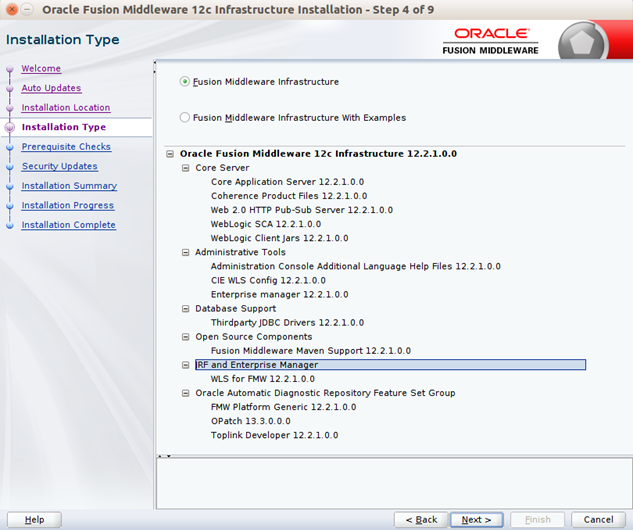Open the Installation Progress step
The image size is (633, 530).
pos(68,205)
